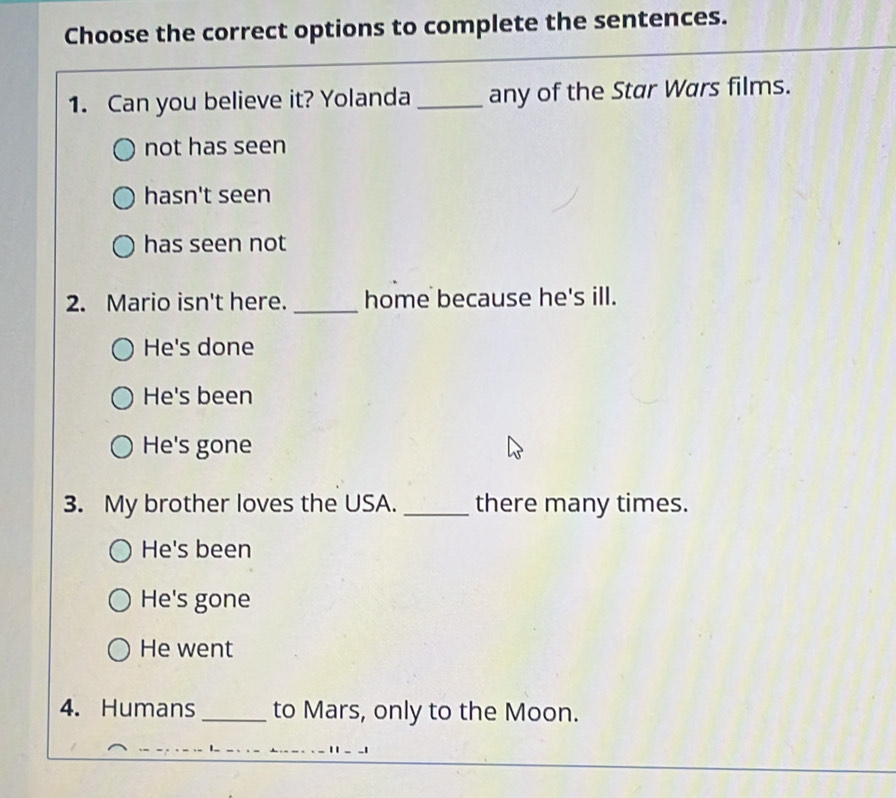Select the 'He went' radio button

(x=119, y=651)
